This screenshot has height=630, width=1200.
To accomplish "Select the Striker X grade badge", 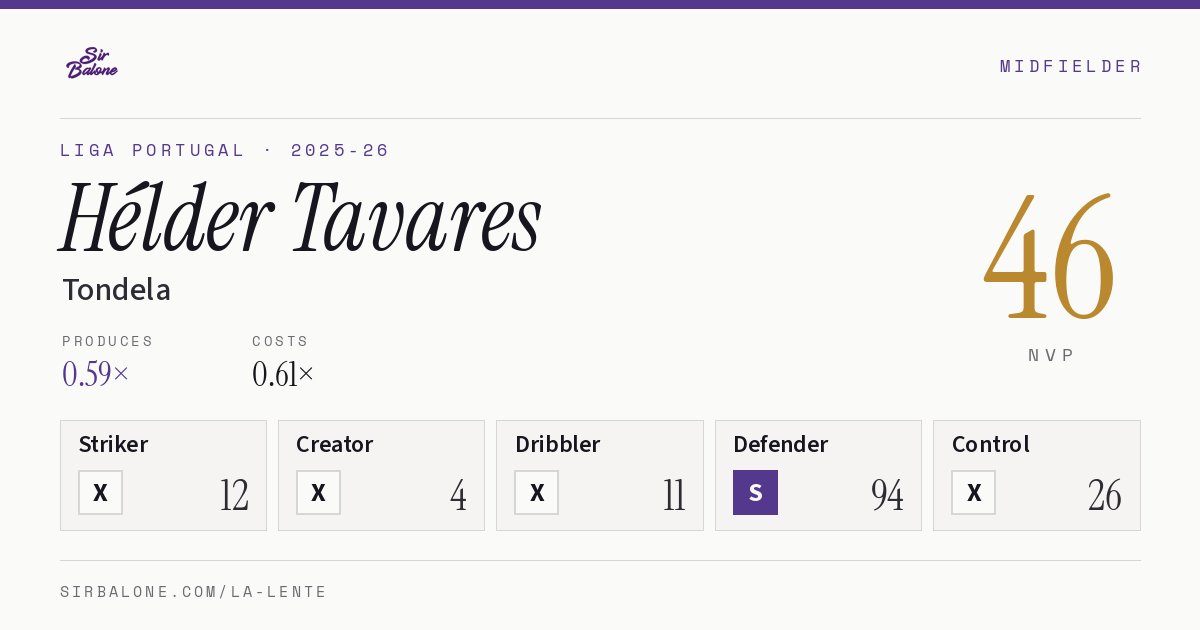I will (100, 492).
